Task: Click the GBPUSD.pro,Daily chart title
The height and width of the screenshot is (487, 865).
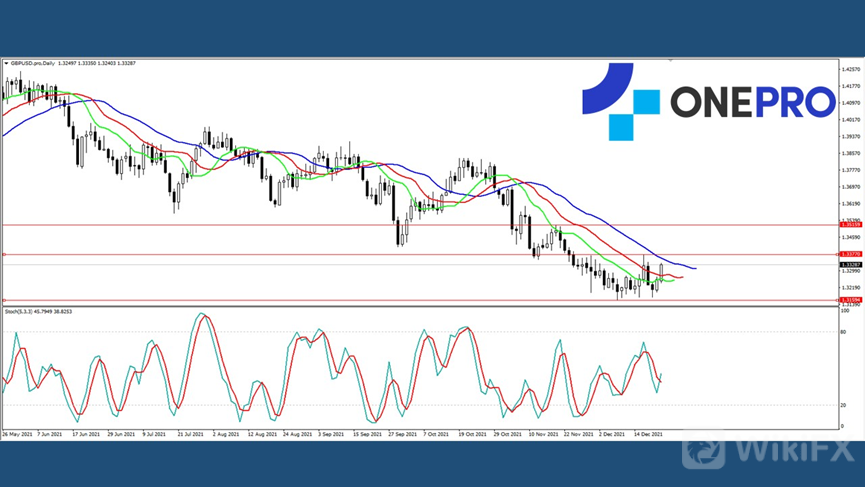Action: coord(35,64)
